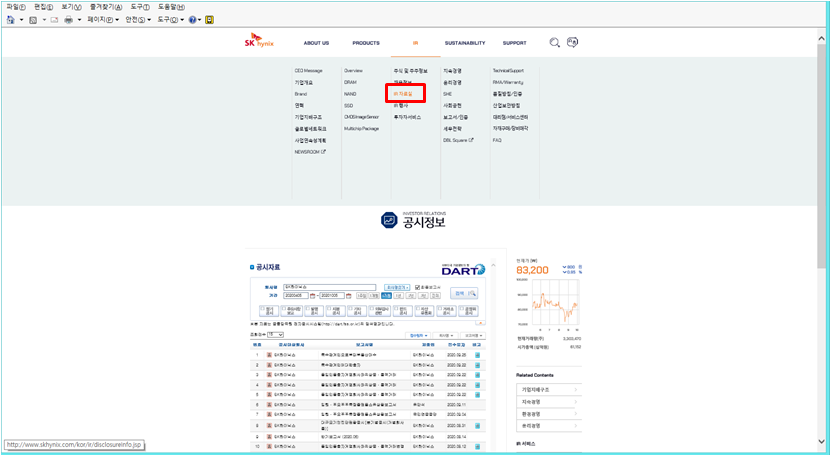Click the search magnifier icon in site header
Image resolution: width=831 pixels, height=456 pixels.
coord(554,43)
